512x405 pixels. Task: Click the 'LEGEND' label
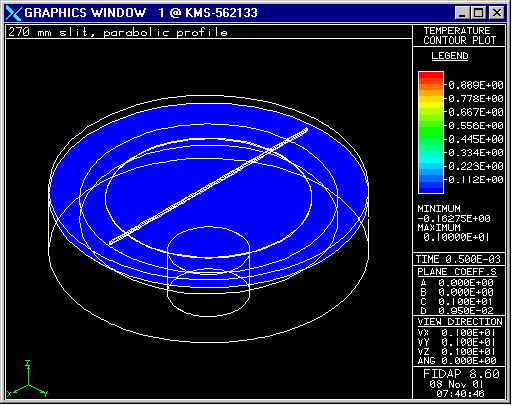(450, 56)
